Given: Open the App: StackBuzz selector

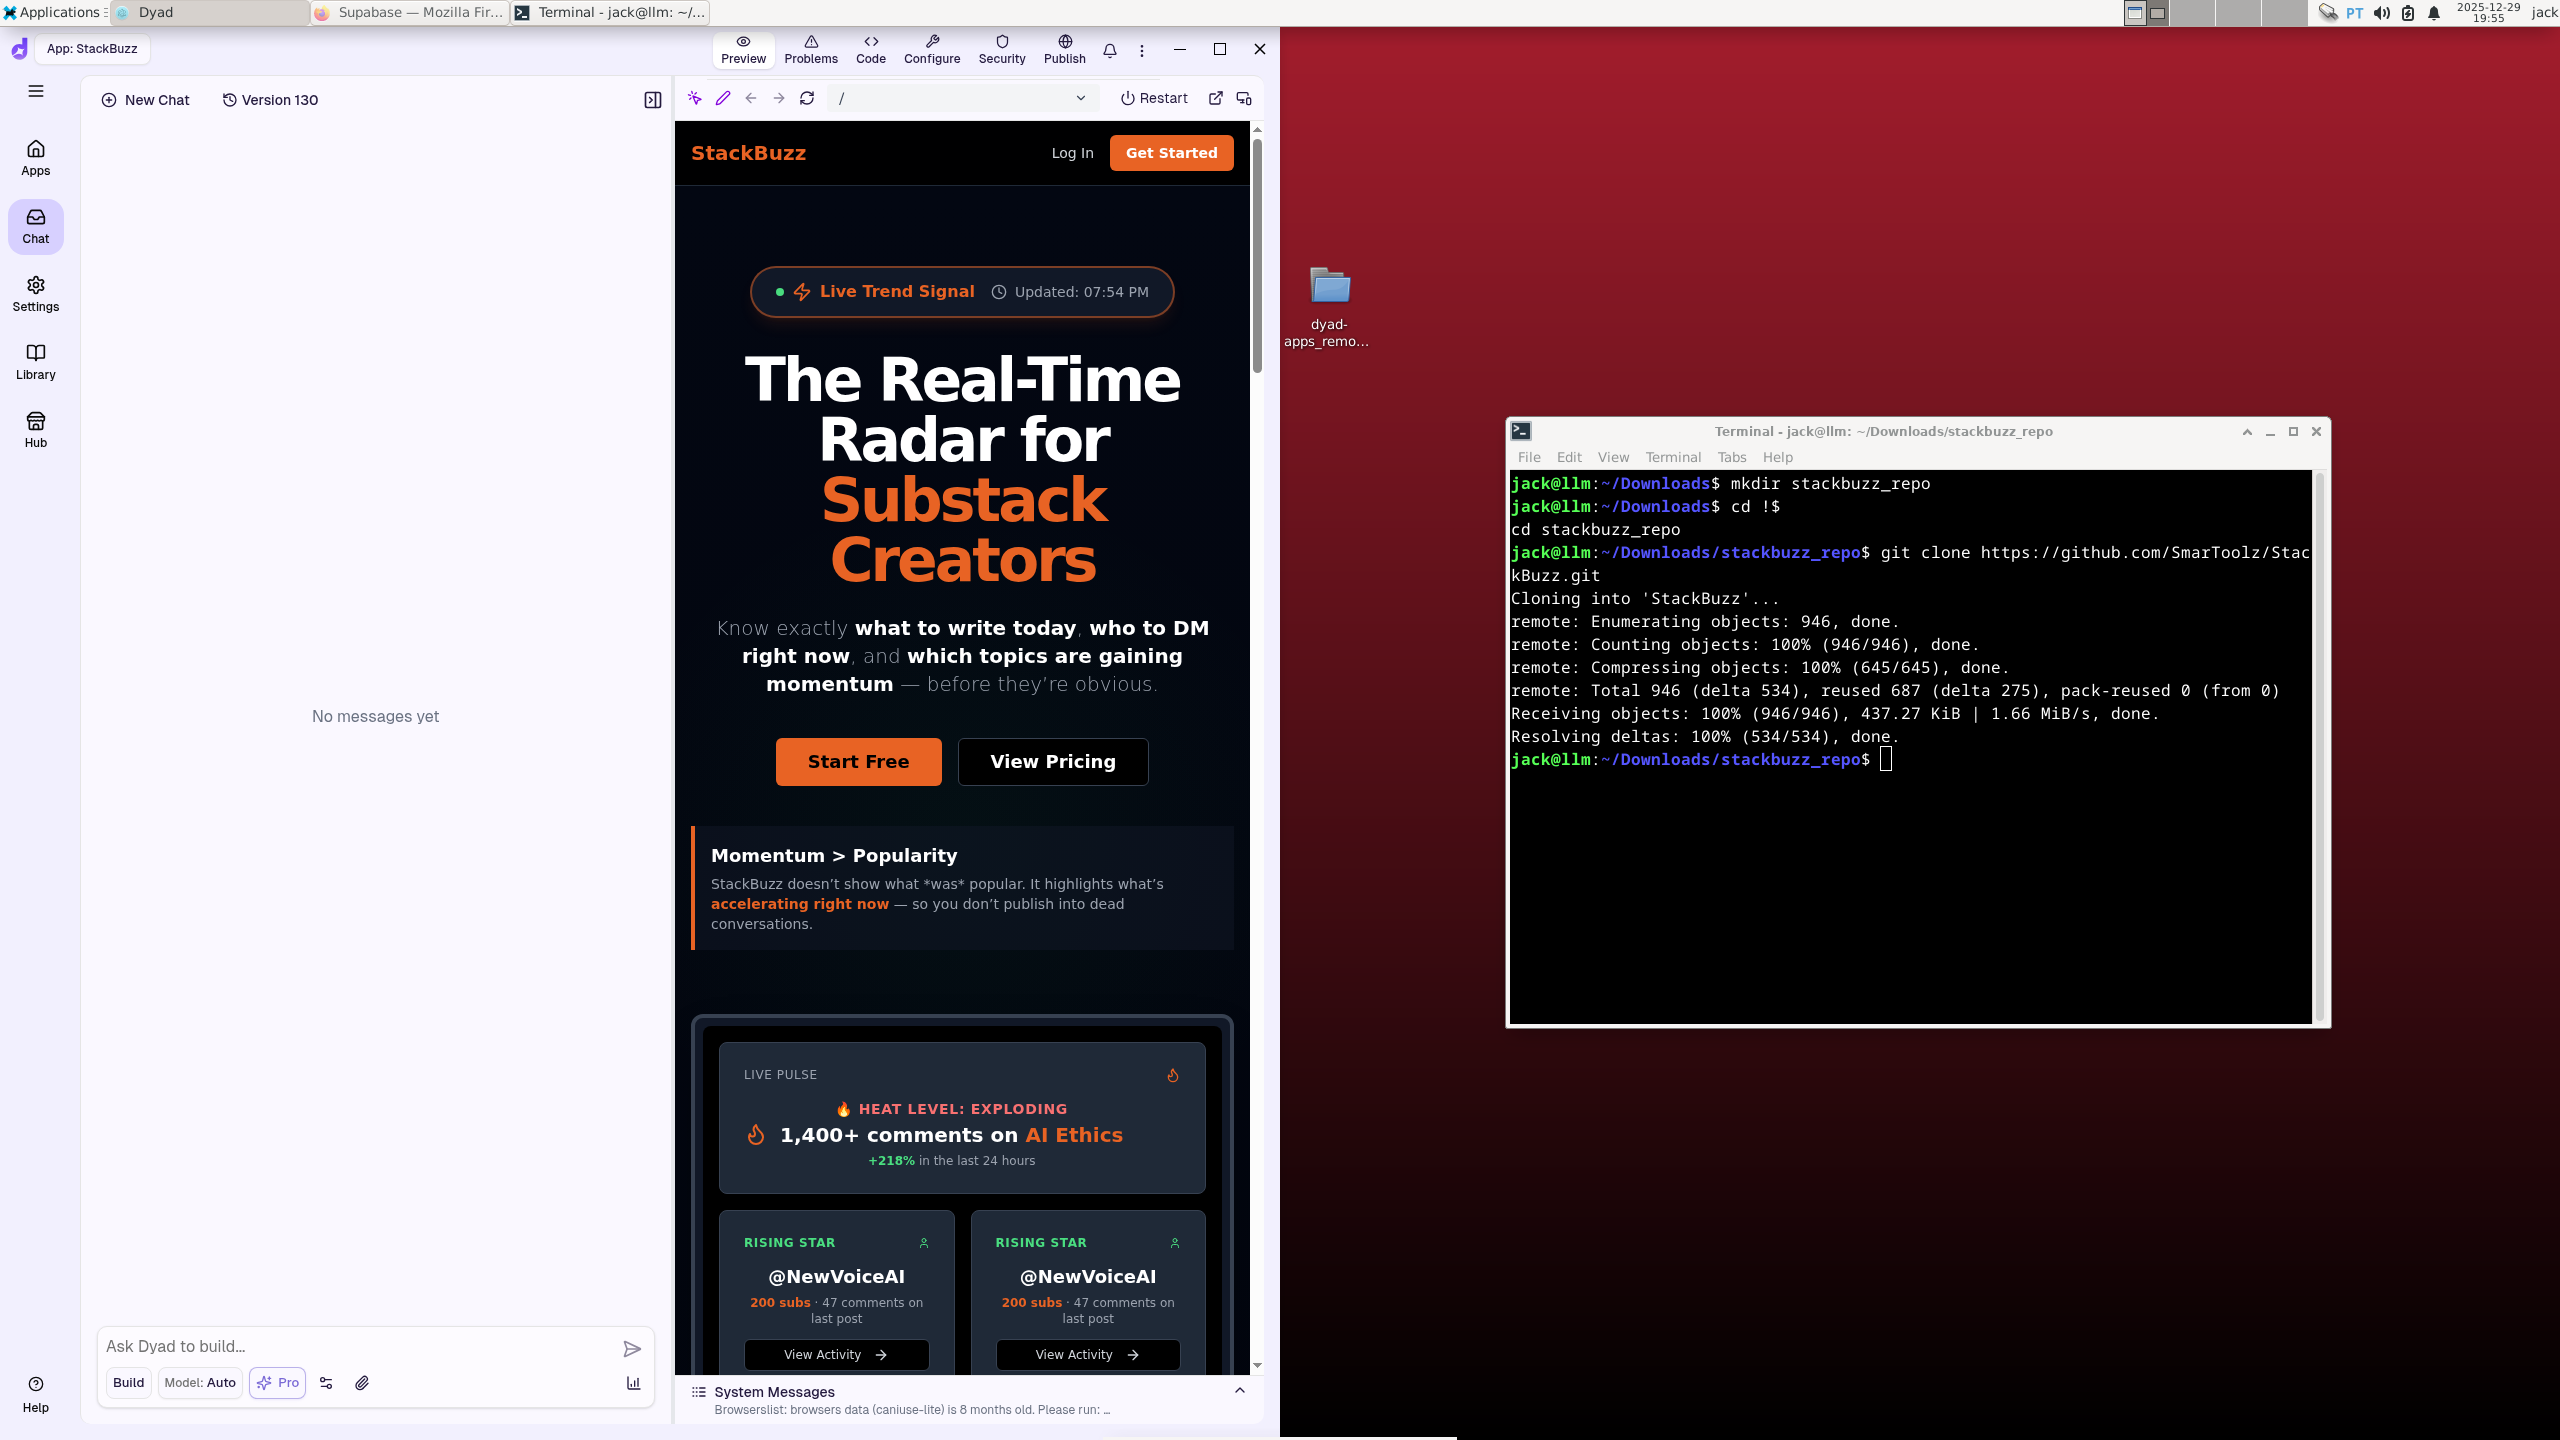Looking at the screenshot, I should pyautogui.click(x=92, y=49).
